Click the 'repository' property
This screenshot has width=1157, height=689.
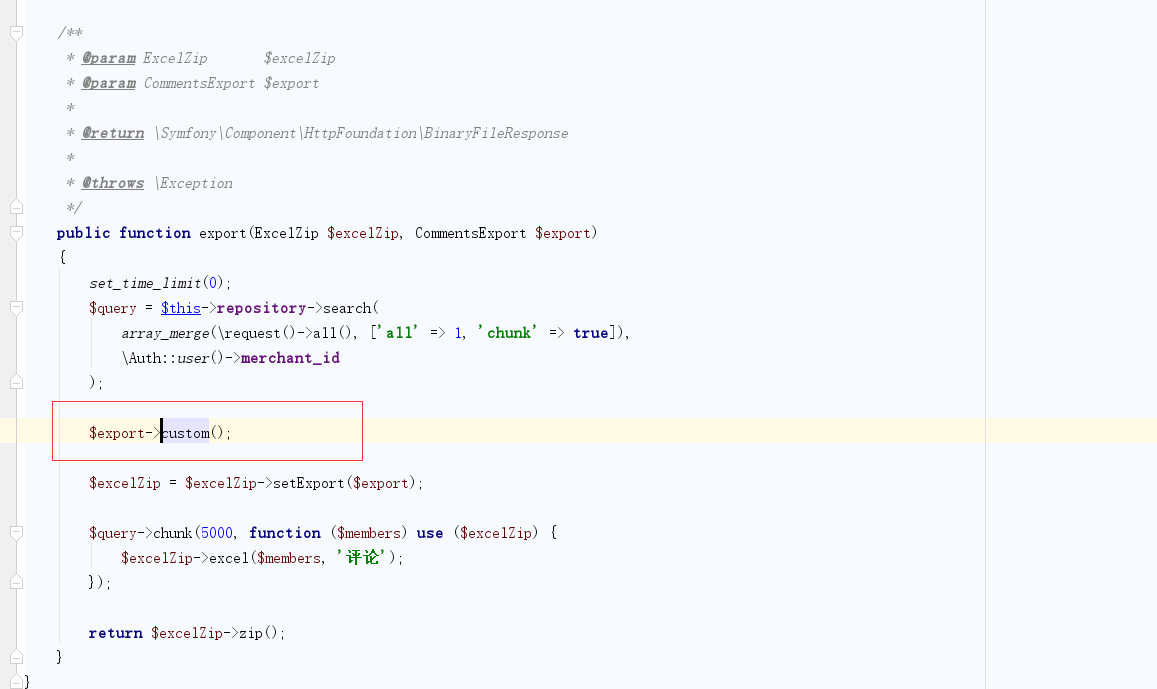261,308
